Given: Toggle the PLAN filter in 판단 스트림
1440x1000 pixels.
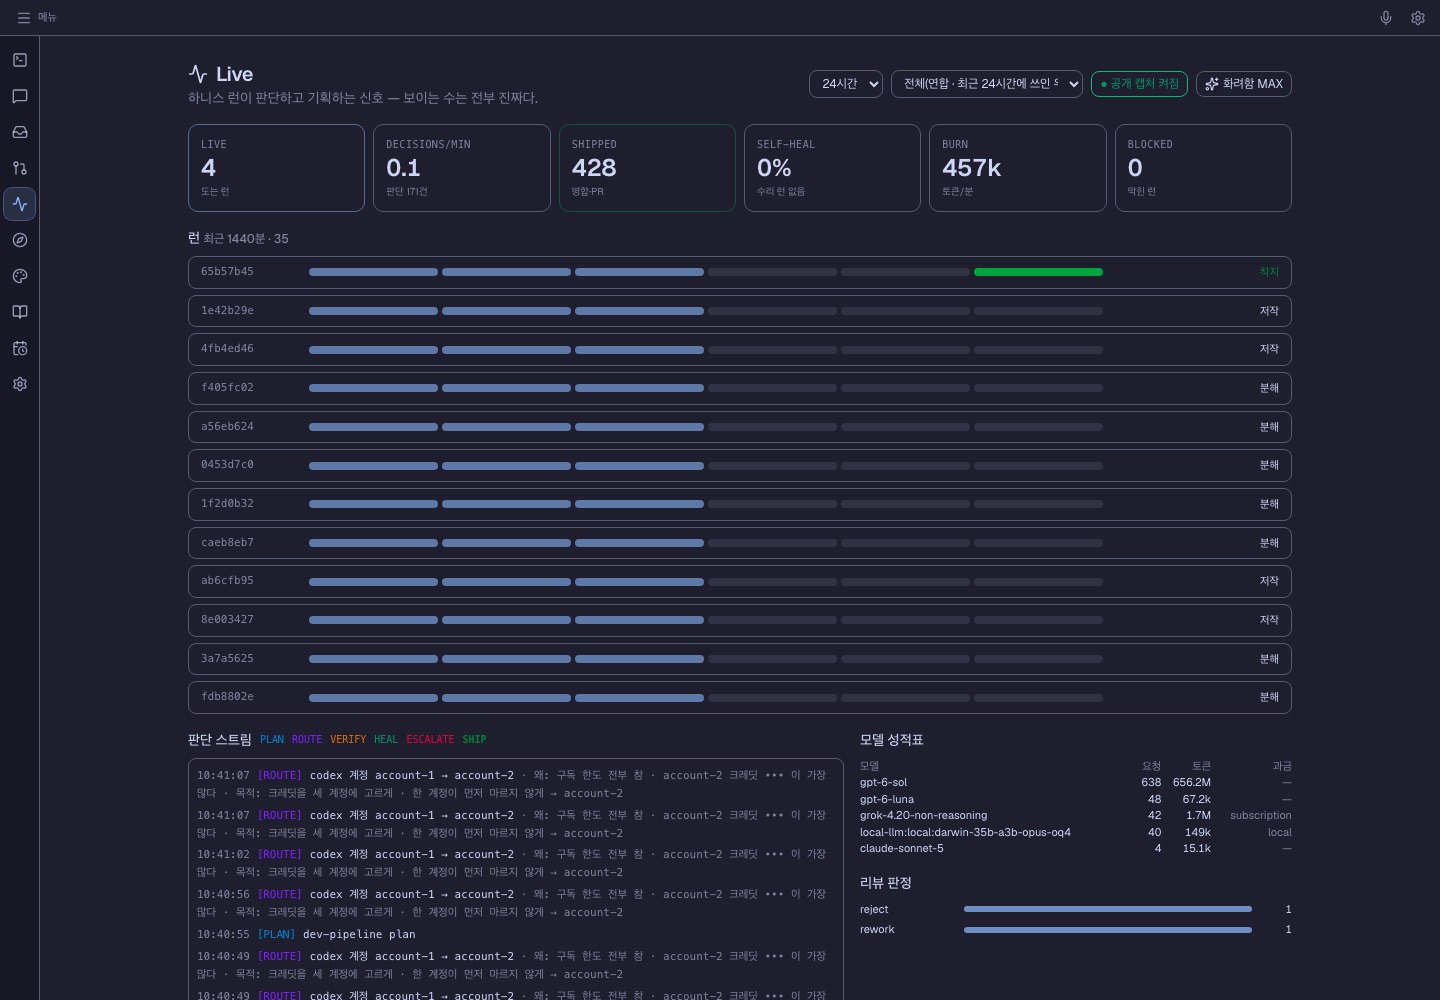Looking at the screenshot, I should click(x=272, y=740).
